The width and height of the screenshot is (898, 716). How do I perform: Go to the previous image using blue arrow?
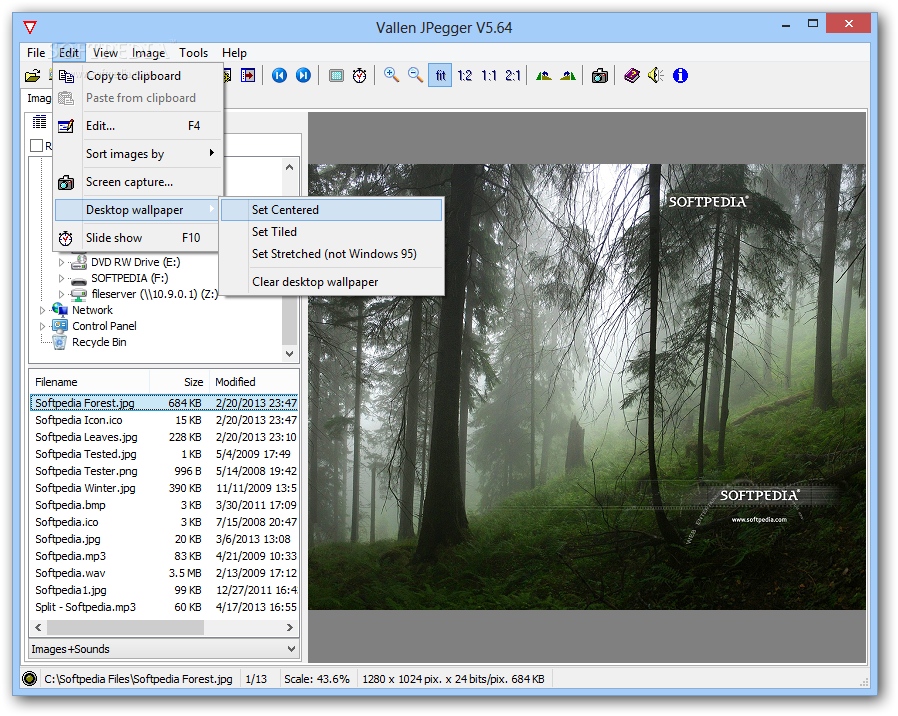pos(279,76)
